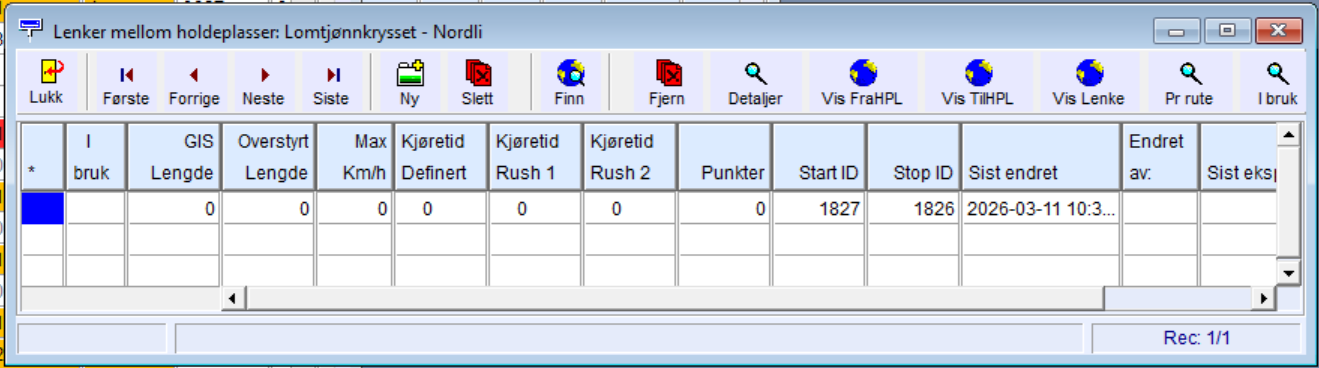Click the Rec: 1/1 status indicator
The width and height of the screenshot is (1319, 368).
[1196, 338]
